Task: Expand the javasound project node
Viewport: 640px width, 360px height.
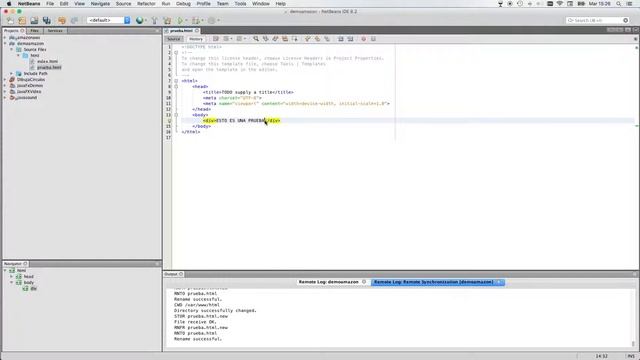Action: (5, 98)
